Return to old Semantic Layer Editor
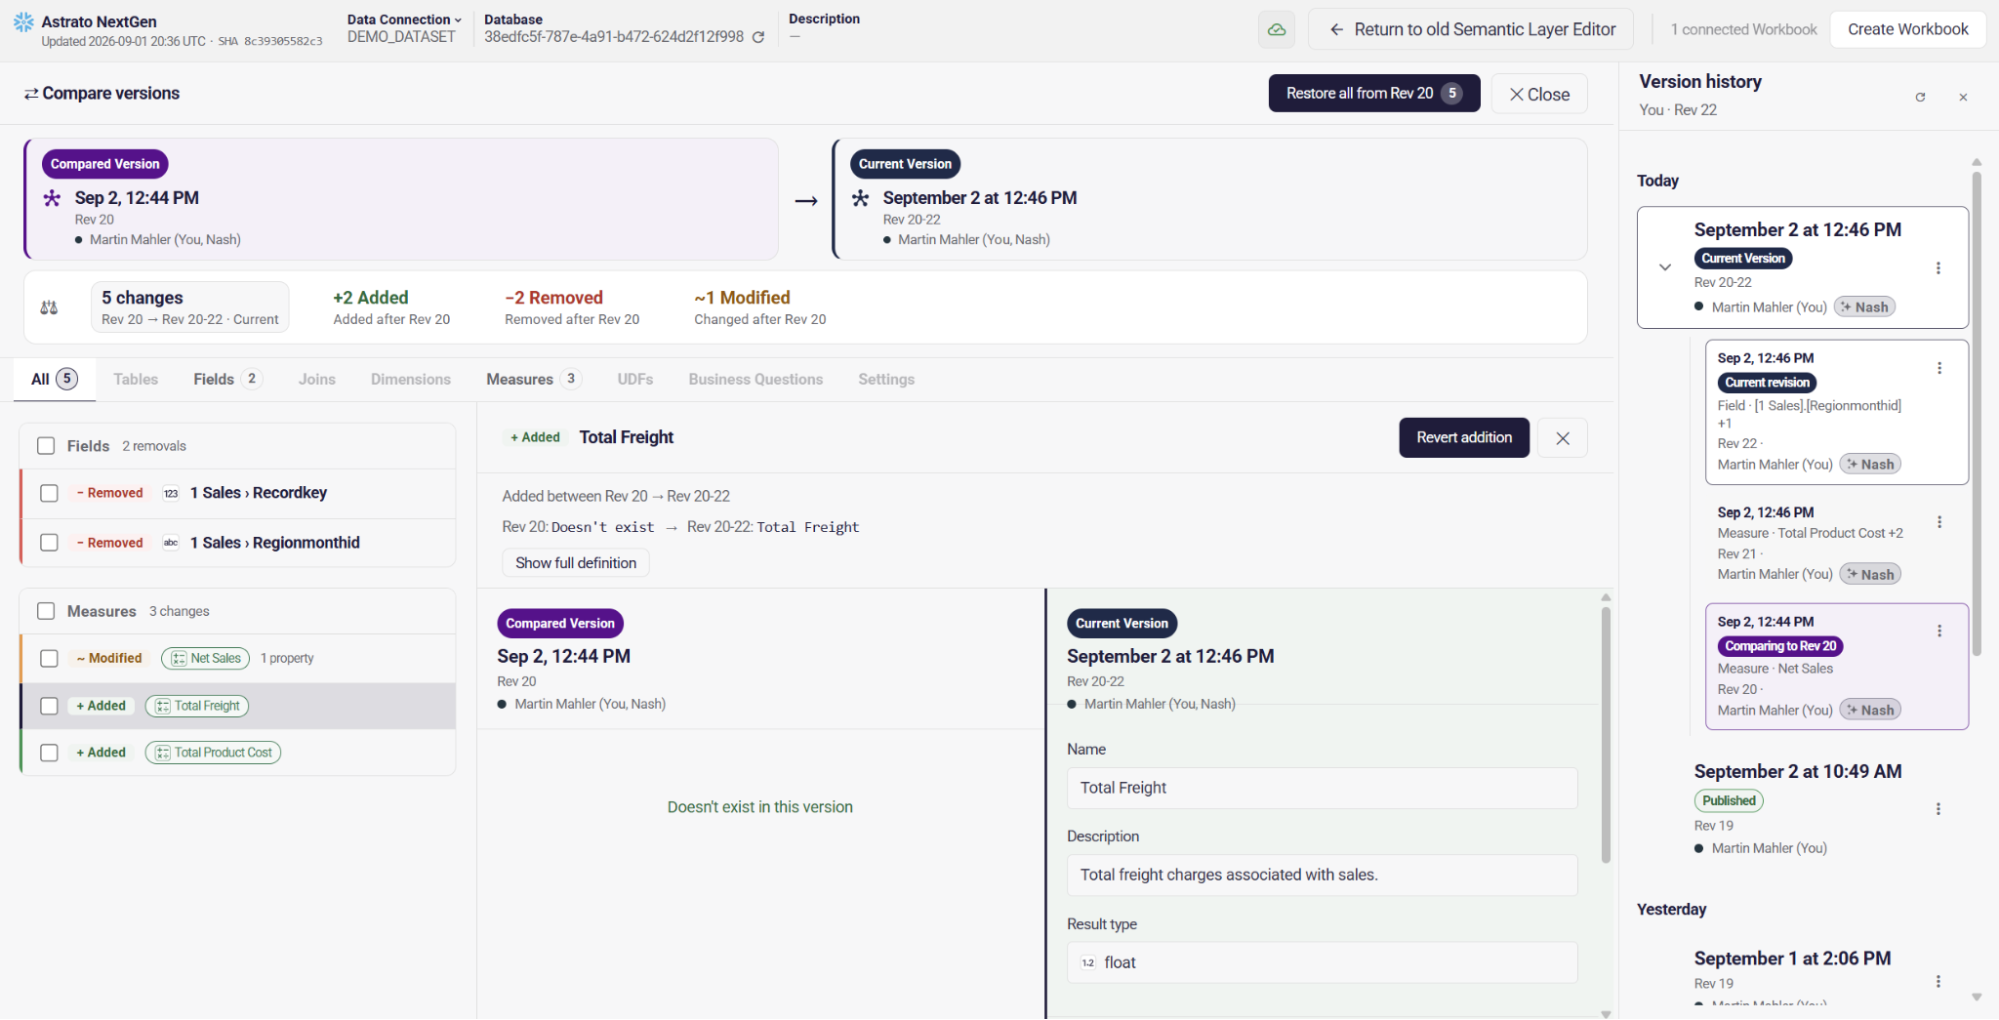 click(x=1471, y=29)
